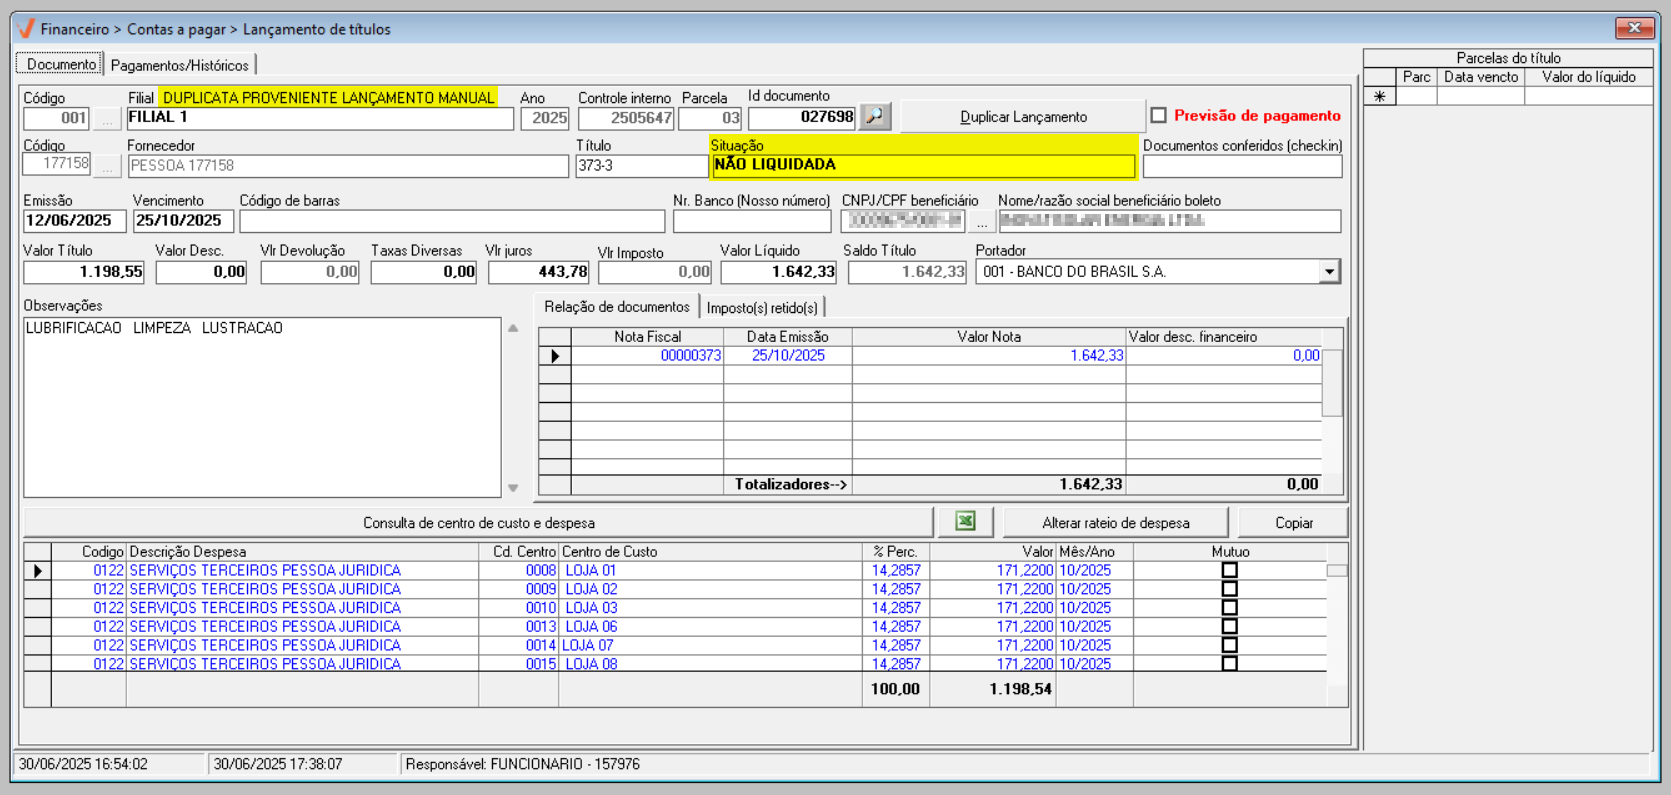Screen dimensions: 1671x795
Task: Select row indicator arrow for nota 00000373
Action: click(x=555, y=356)
